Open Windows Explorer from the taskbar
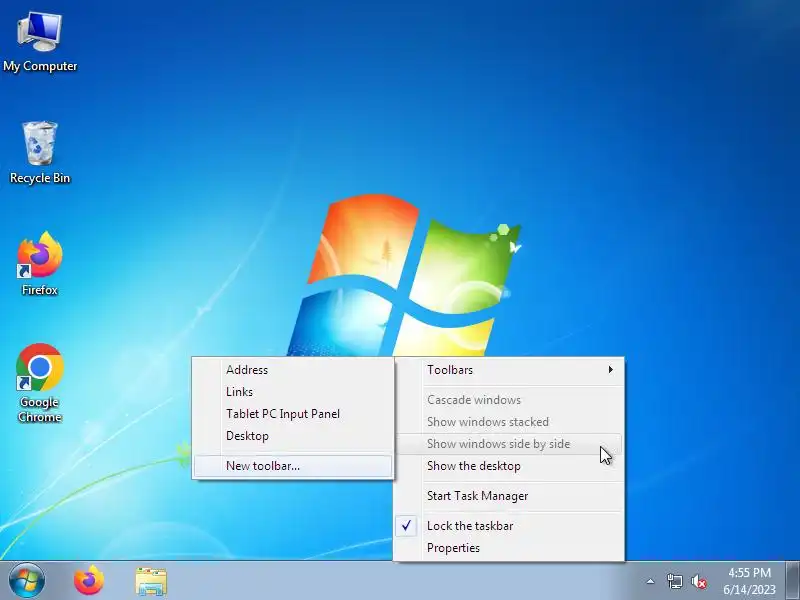 click(151, 582)
